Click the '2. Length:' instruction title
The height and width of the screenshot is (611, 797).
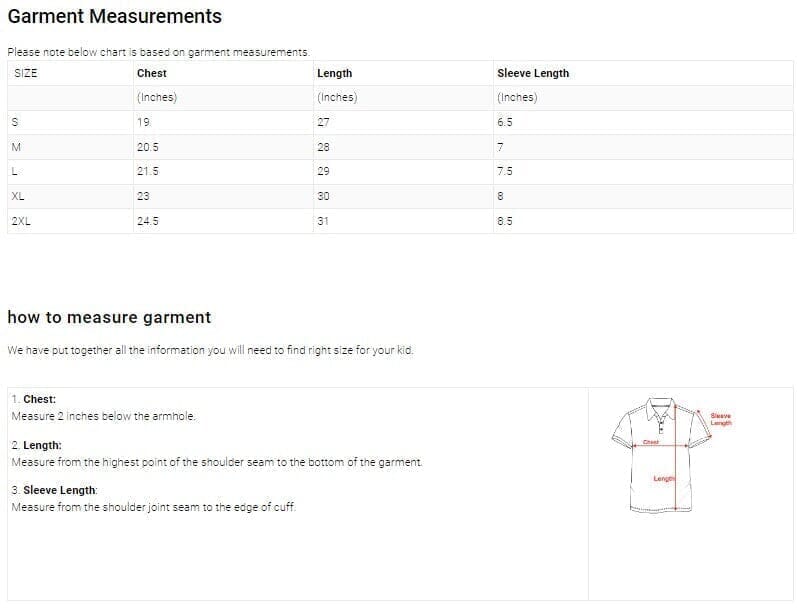pos(37,445)
